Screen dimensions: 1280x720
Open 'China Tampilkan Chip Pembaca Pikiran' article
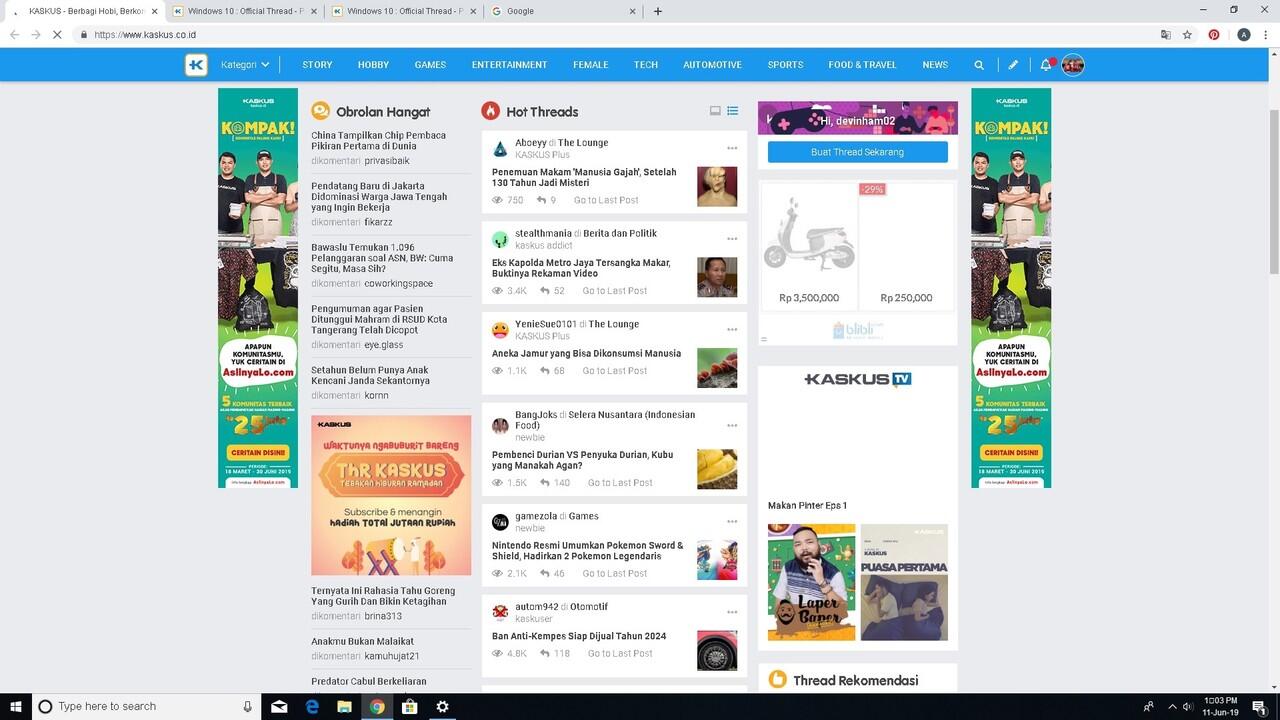pos(378,140)
